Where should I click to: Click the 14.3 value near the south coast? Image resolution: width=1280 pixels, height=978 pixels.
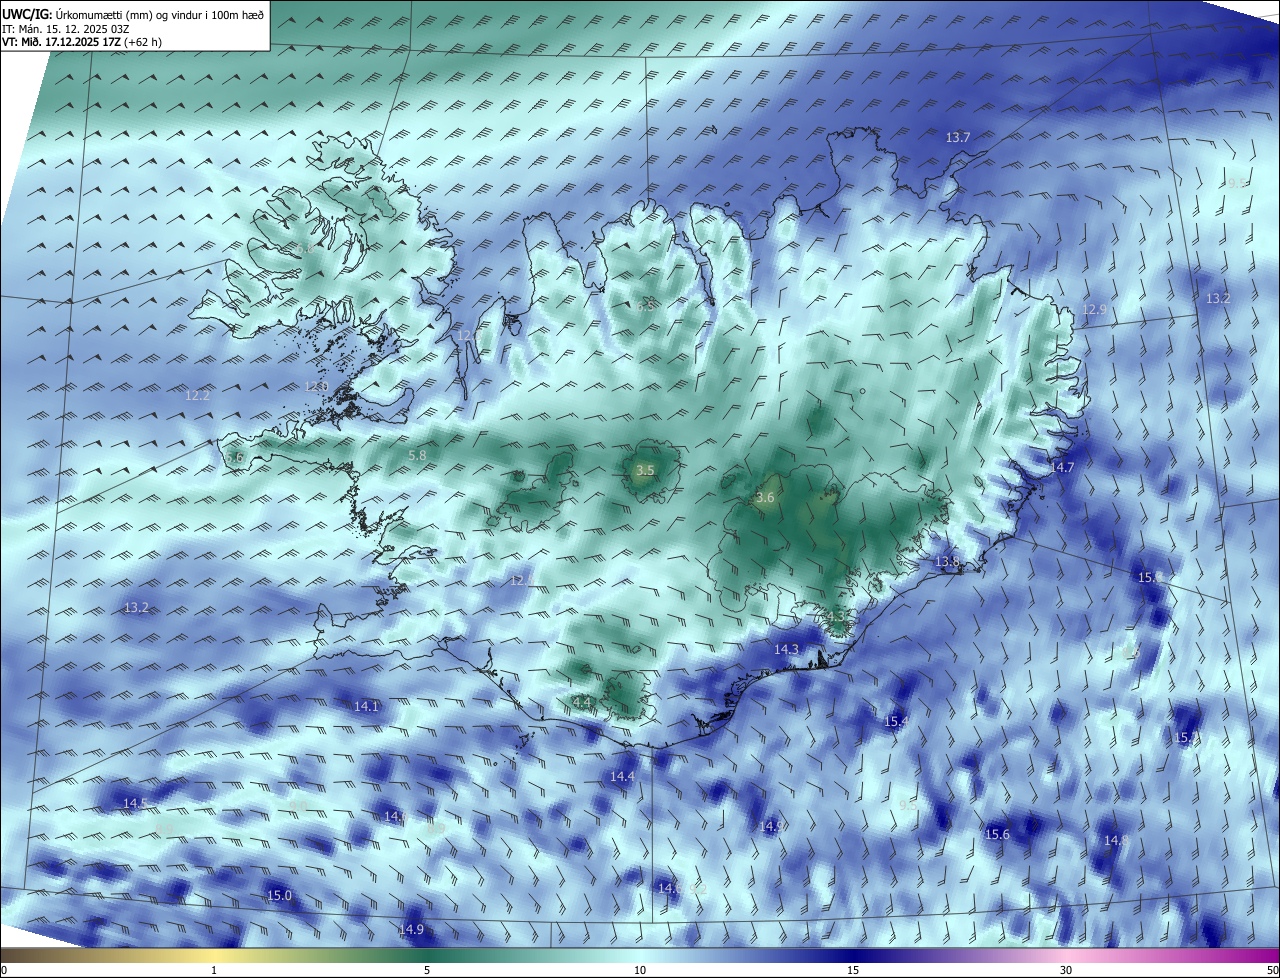[787, 650]
